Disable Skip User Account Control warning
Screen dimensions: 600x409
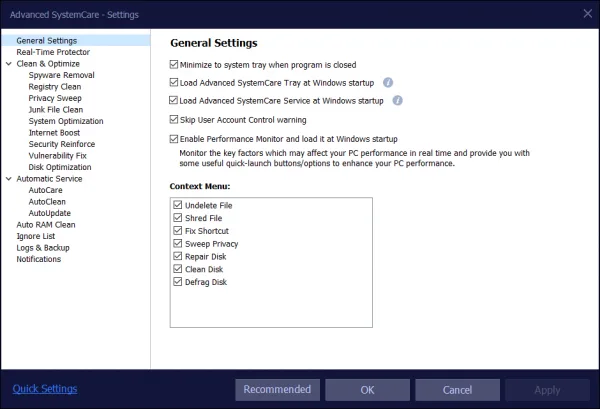(x=174, y=120)
